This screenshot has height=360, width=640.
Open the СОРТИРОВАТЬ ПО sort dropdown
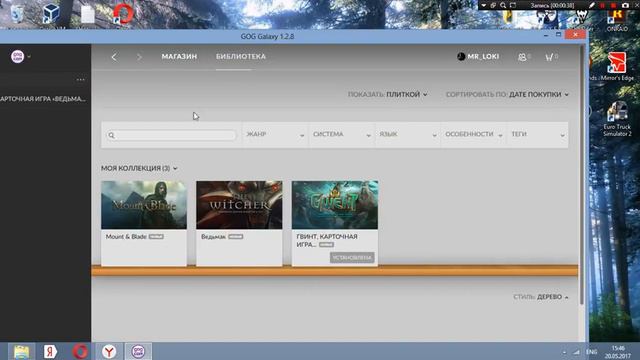click(507, 94)
